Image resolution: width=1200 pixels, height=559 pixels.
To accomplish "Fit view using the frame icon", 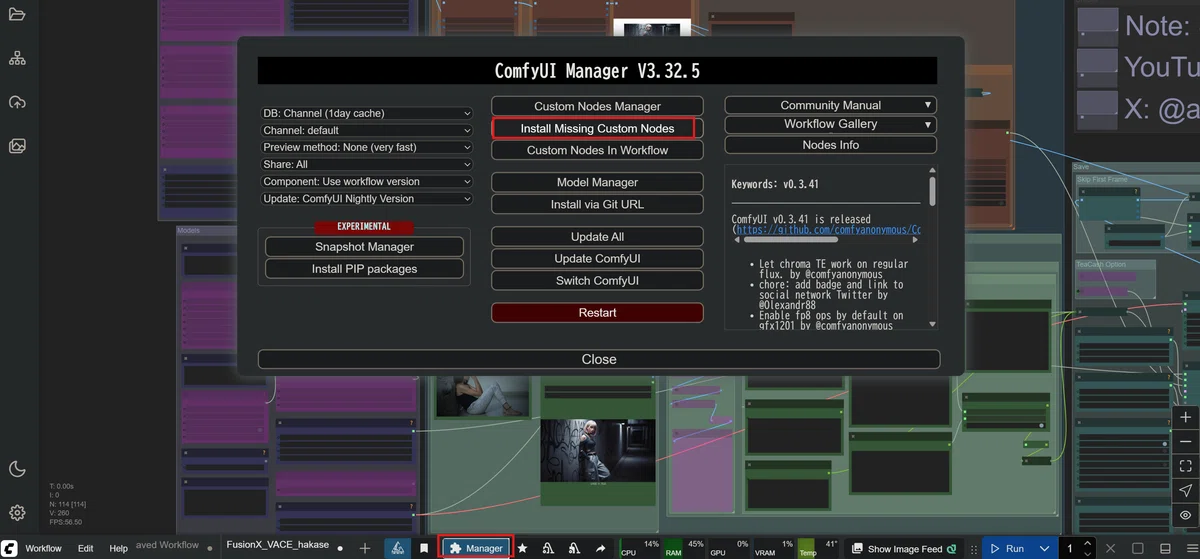I will pos(1185,466).
